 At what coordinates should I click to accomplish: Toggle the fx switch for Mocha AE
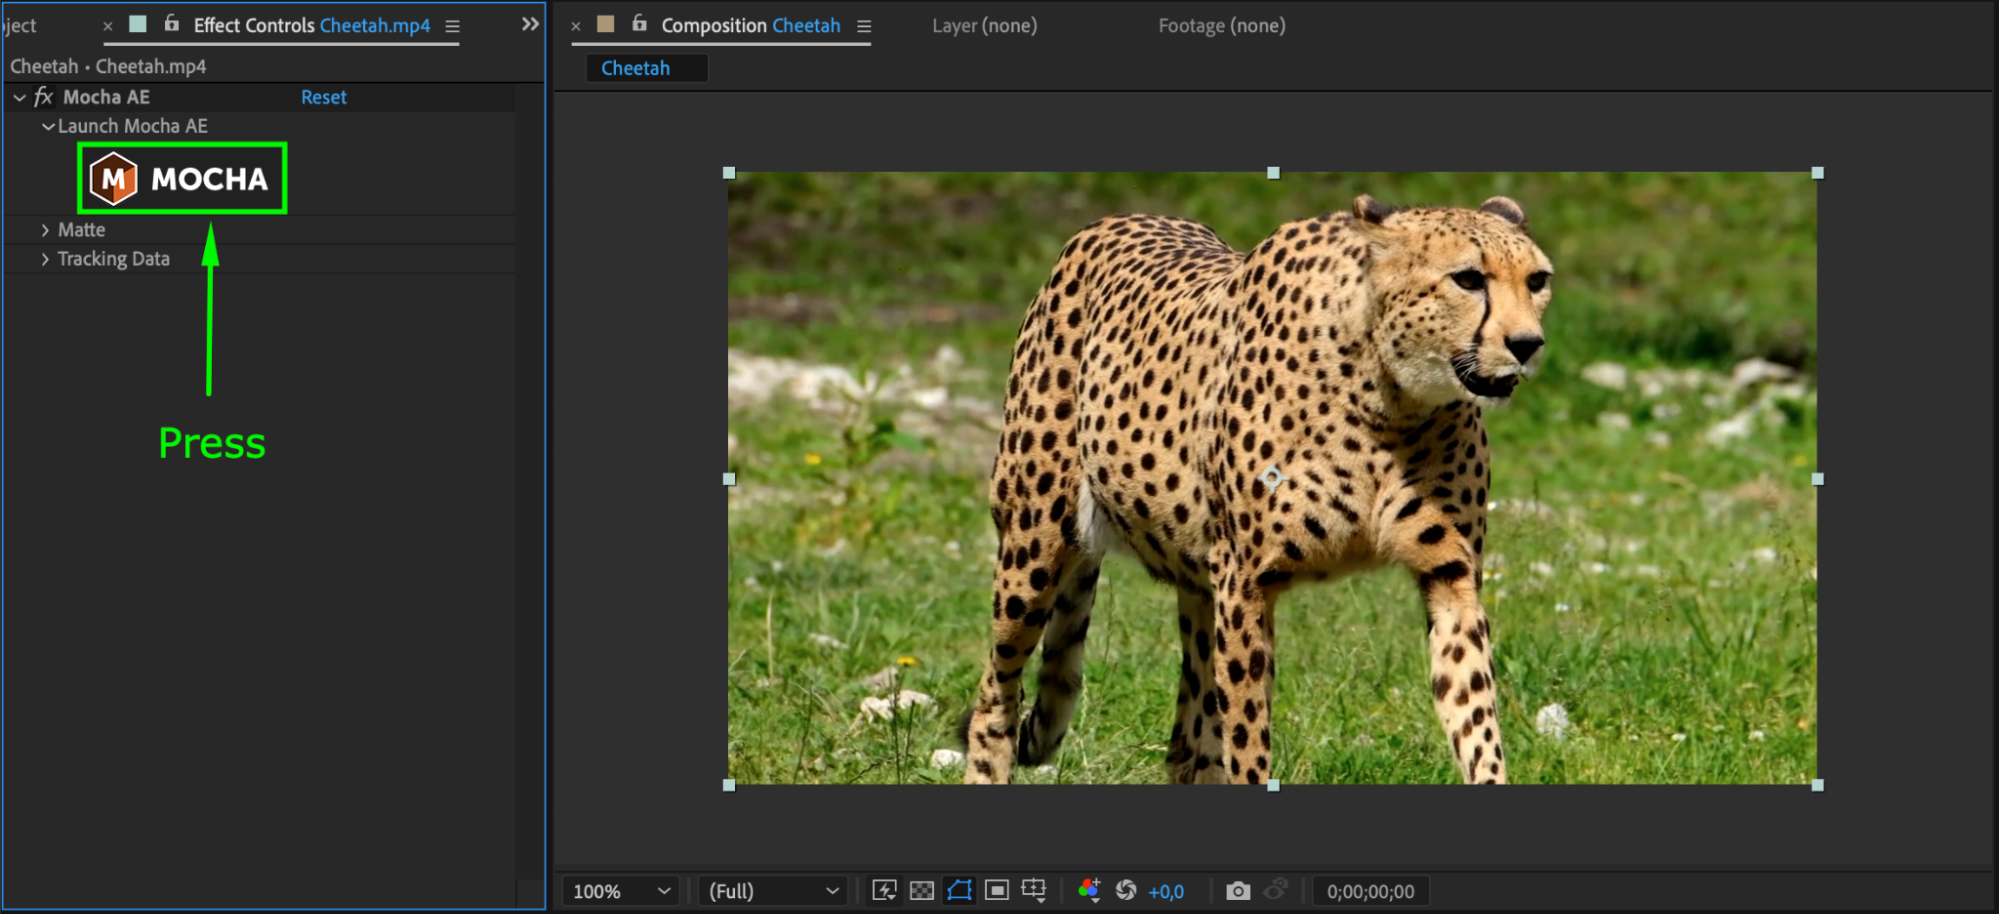(43, 97)
